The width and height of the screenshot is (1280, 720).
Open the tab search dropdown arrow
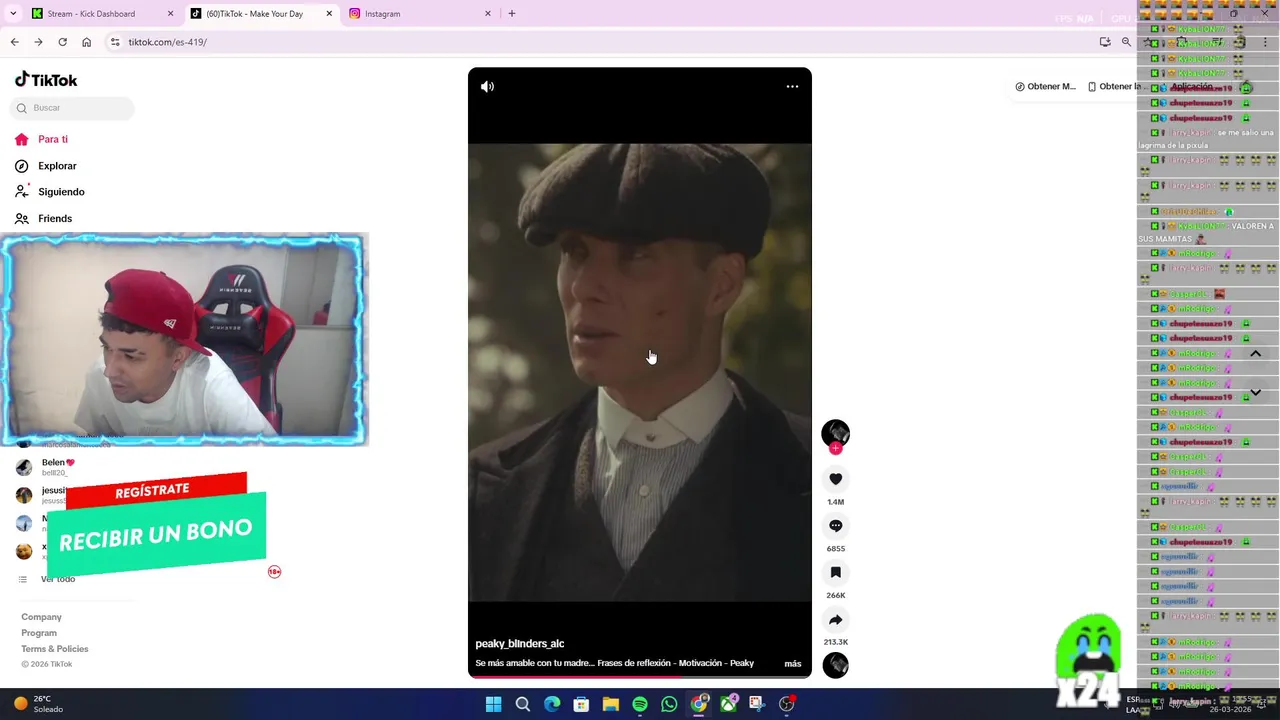coord(13,14)
